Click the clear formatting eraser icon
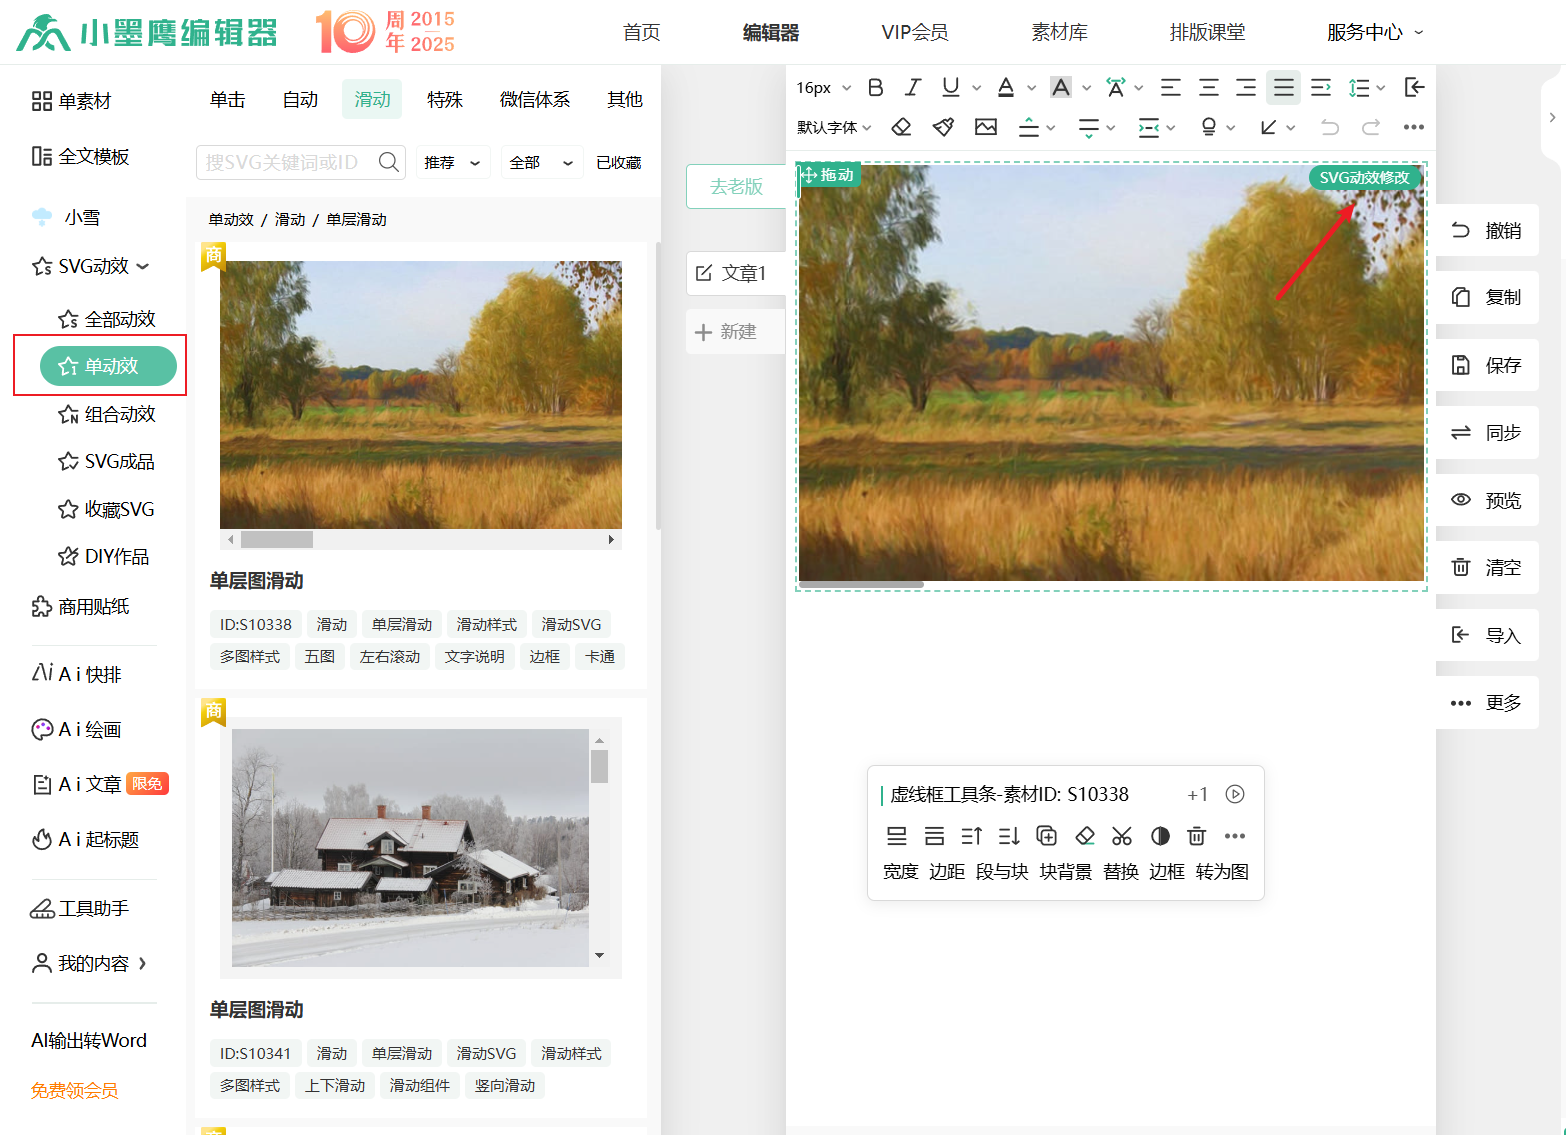 tap(901, 127)
